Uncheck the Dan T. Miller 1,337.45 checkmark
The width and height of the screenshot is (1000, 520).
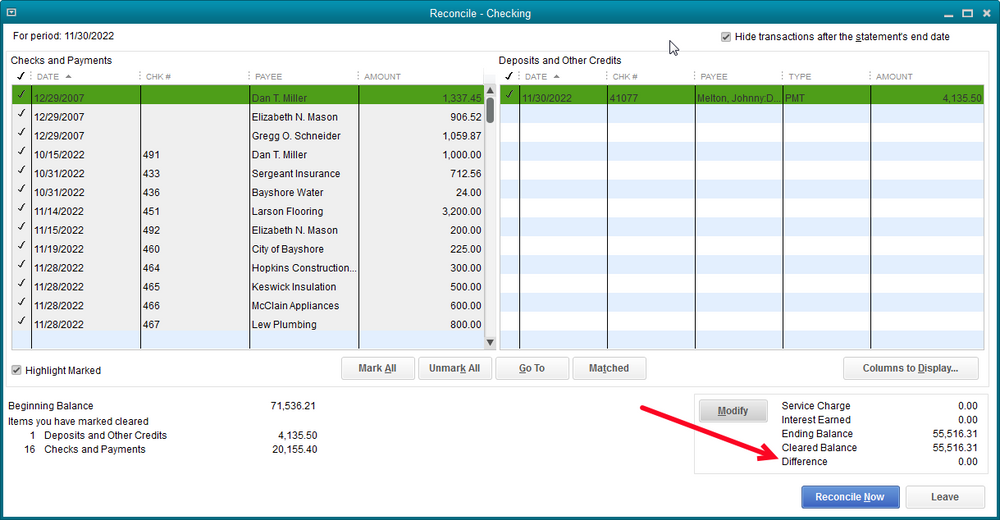22,95
